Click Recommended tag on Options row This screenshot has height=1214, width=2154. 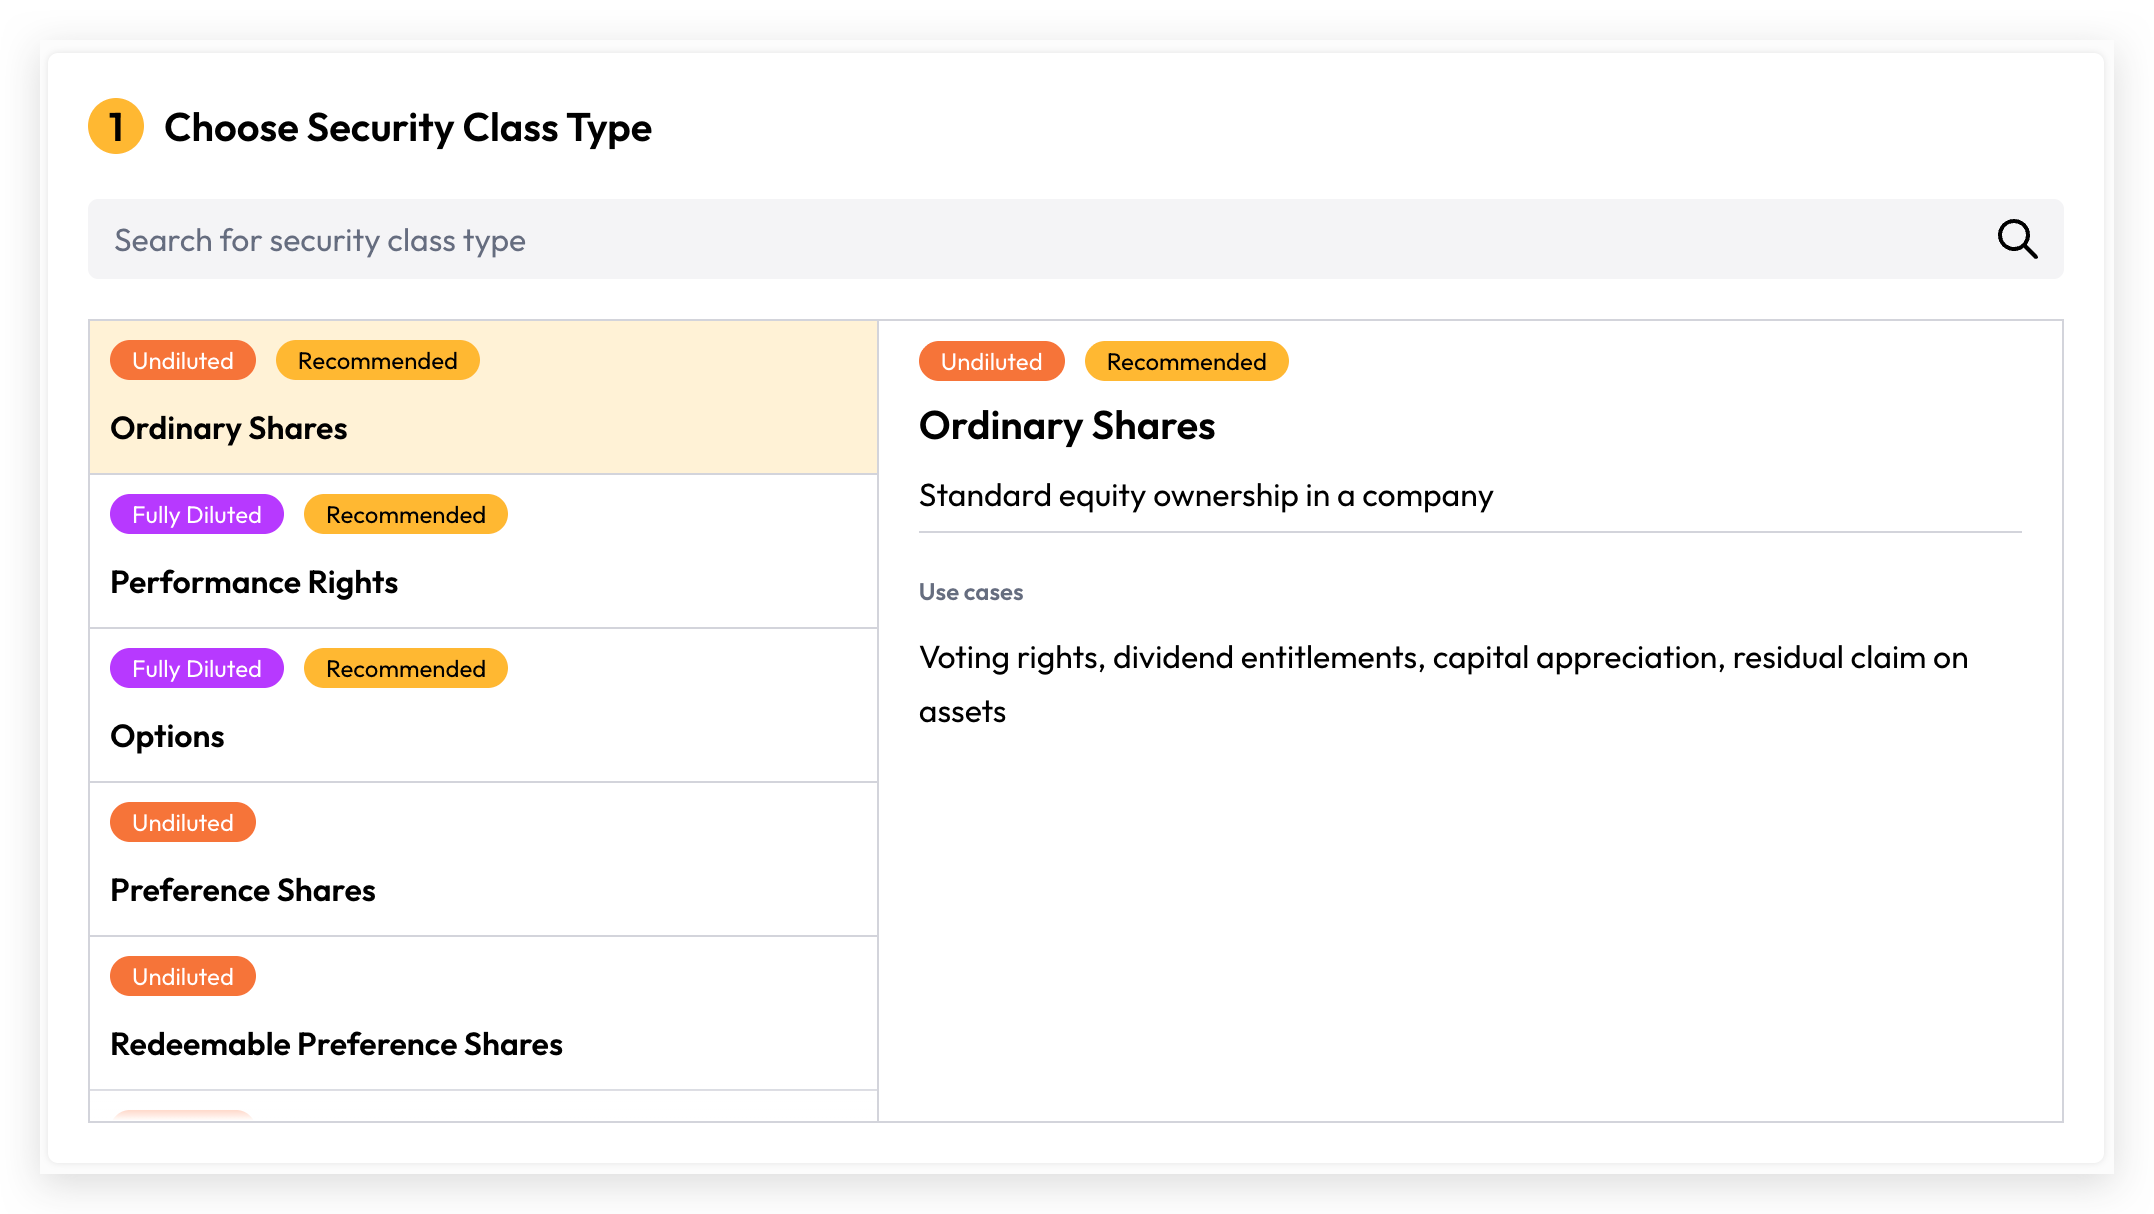click(406, 669)
